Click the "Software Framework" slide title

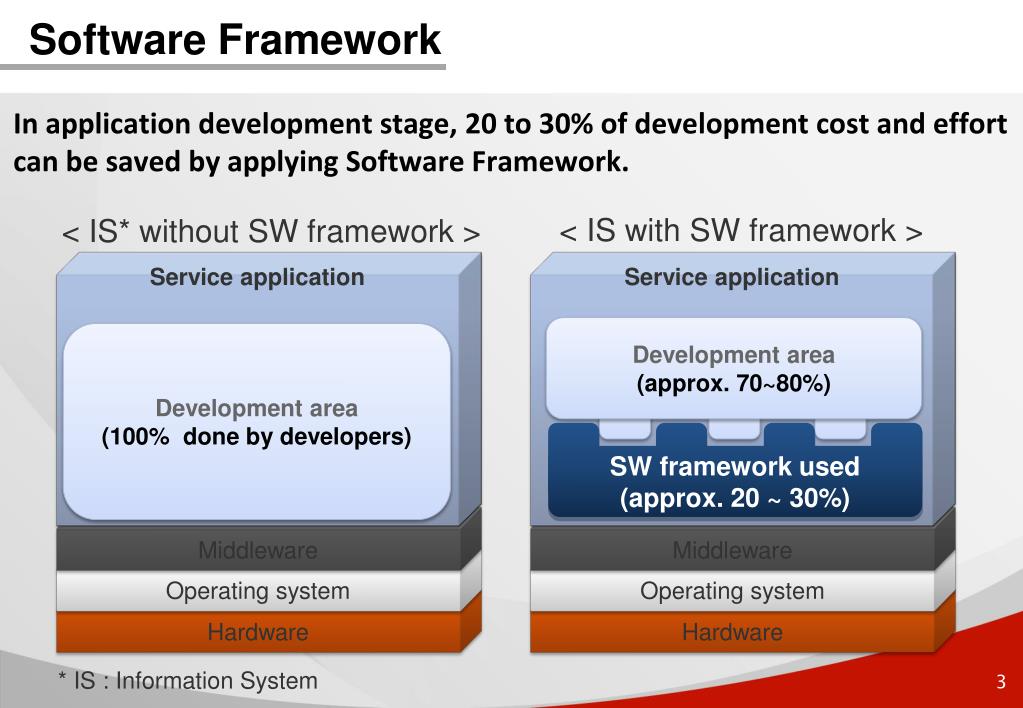[234, 40]
